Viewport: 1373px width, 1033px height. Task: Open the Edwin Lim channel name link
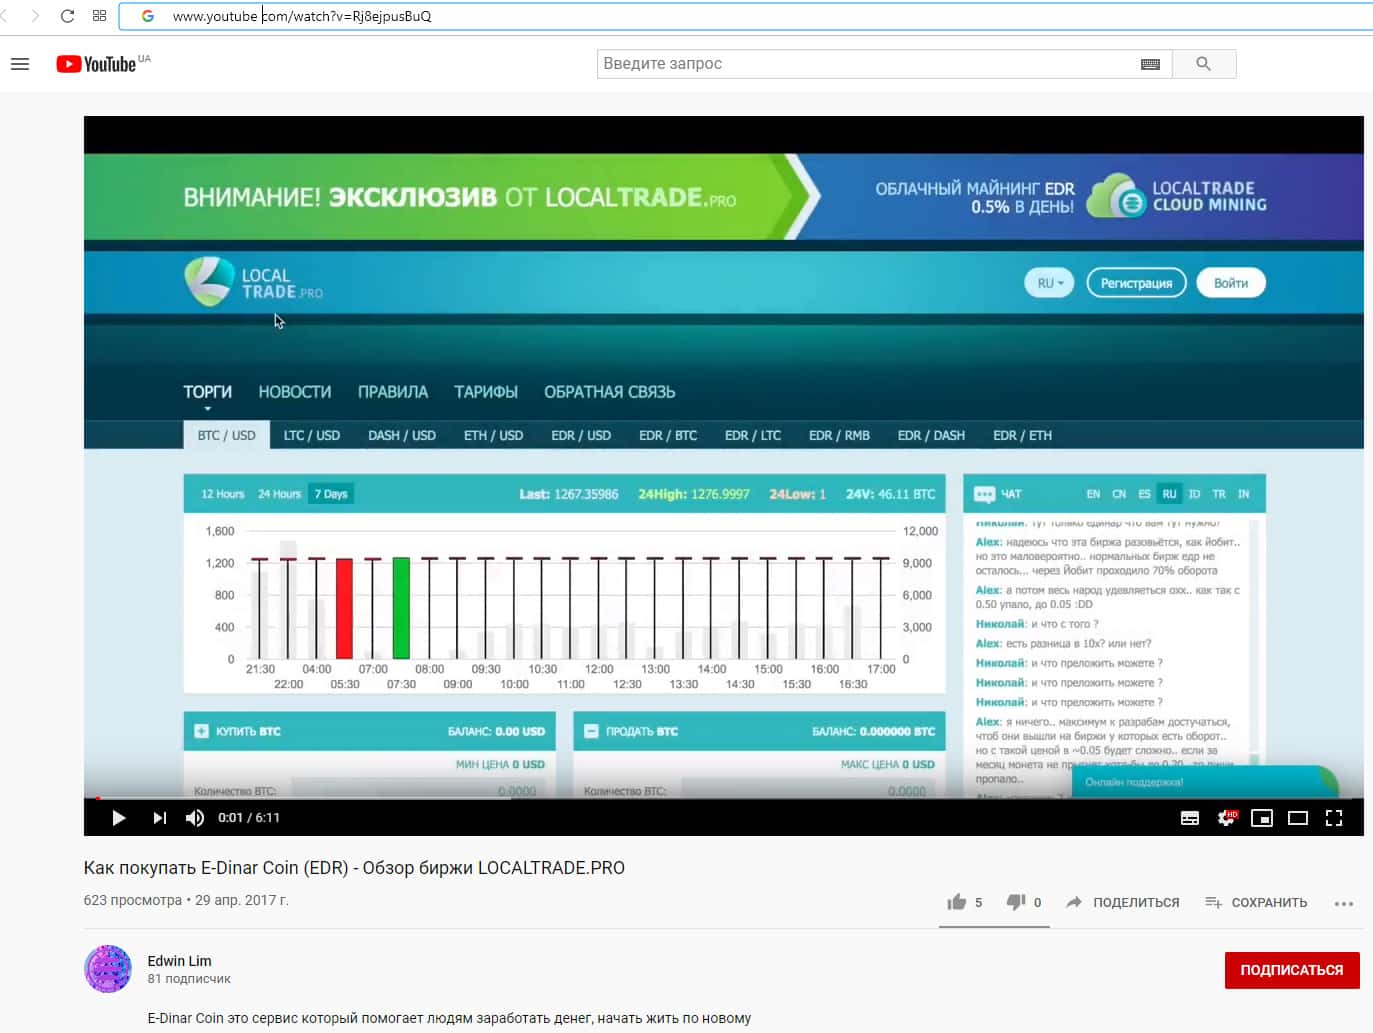[180, 961]
